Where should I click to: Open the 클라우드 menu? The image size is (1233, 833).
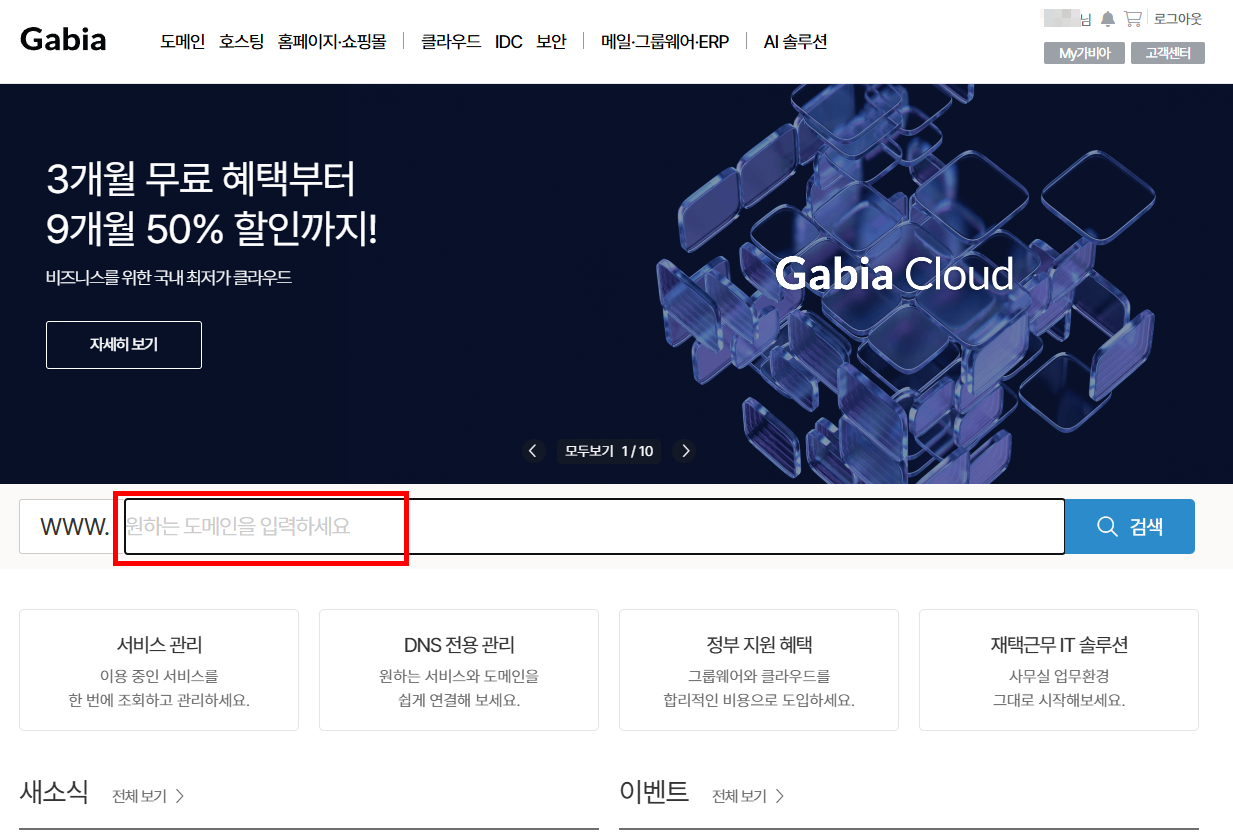pyautogui.click(x=451, y=42)
